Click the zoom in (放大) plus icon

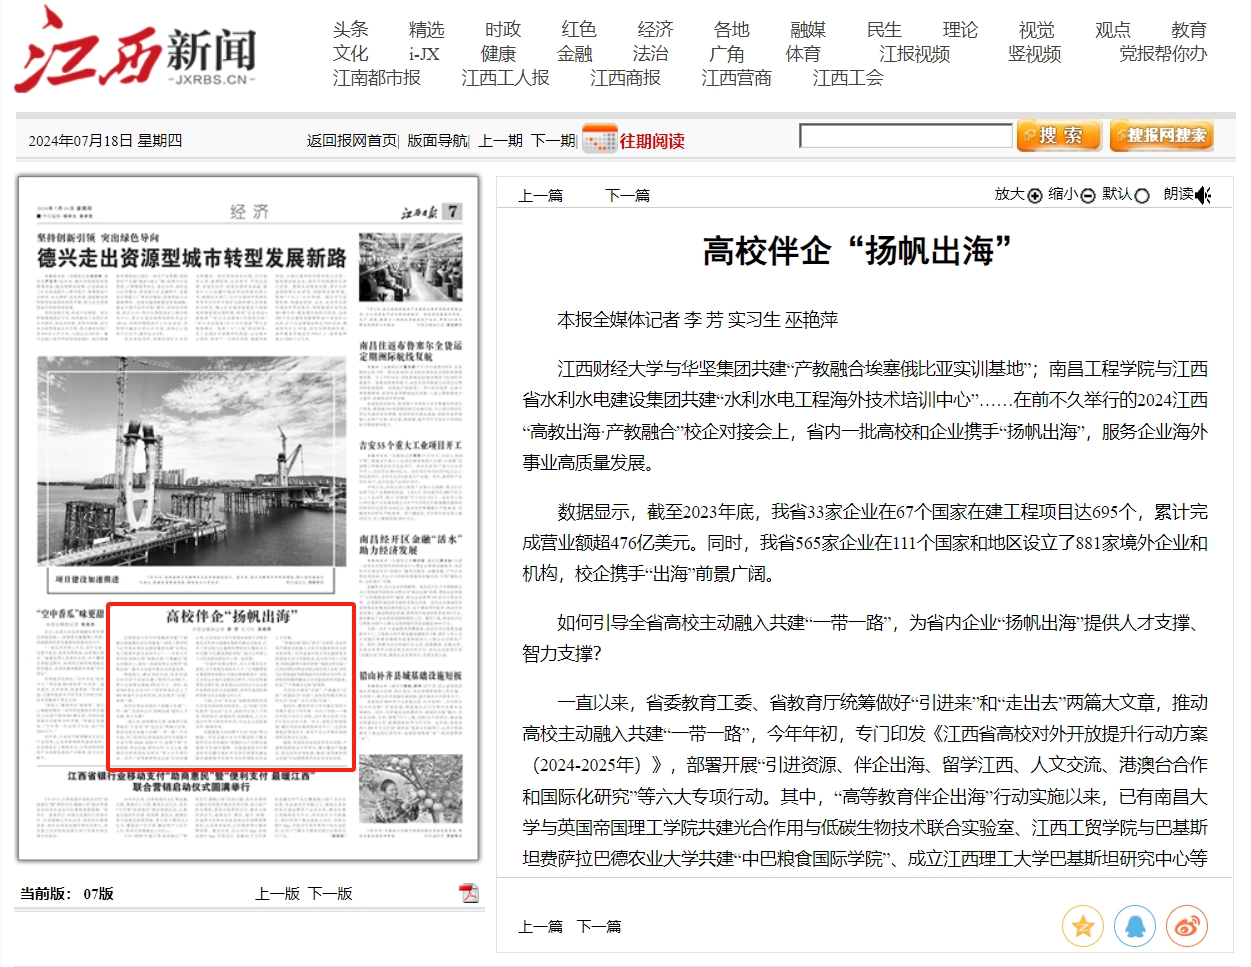click(1035, 196)
